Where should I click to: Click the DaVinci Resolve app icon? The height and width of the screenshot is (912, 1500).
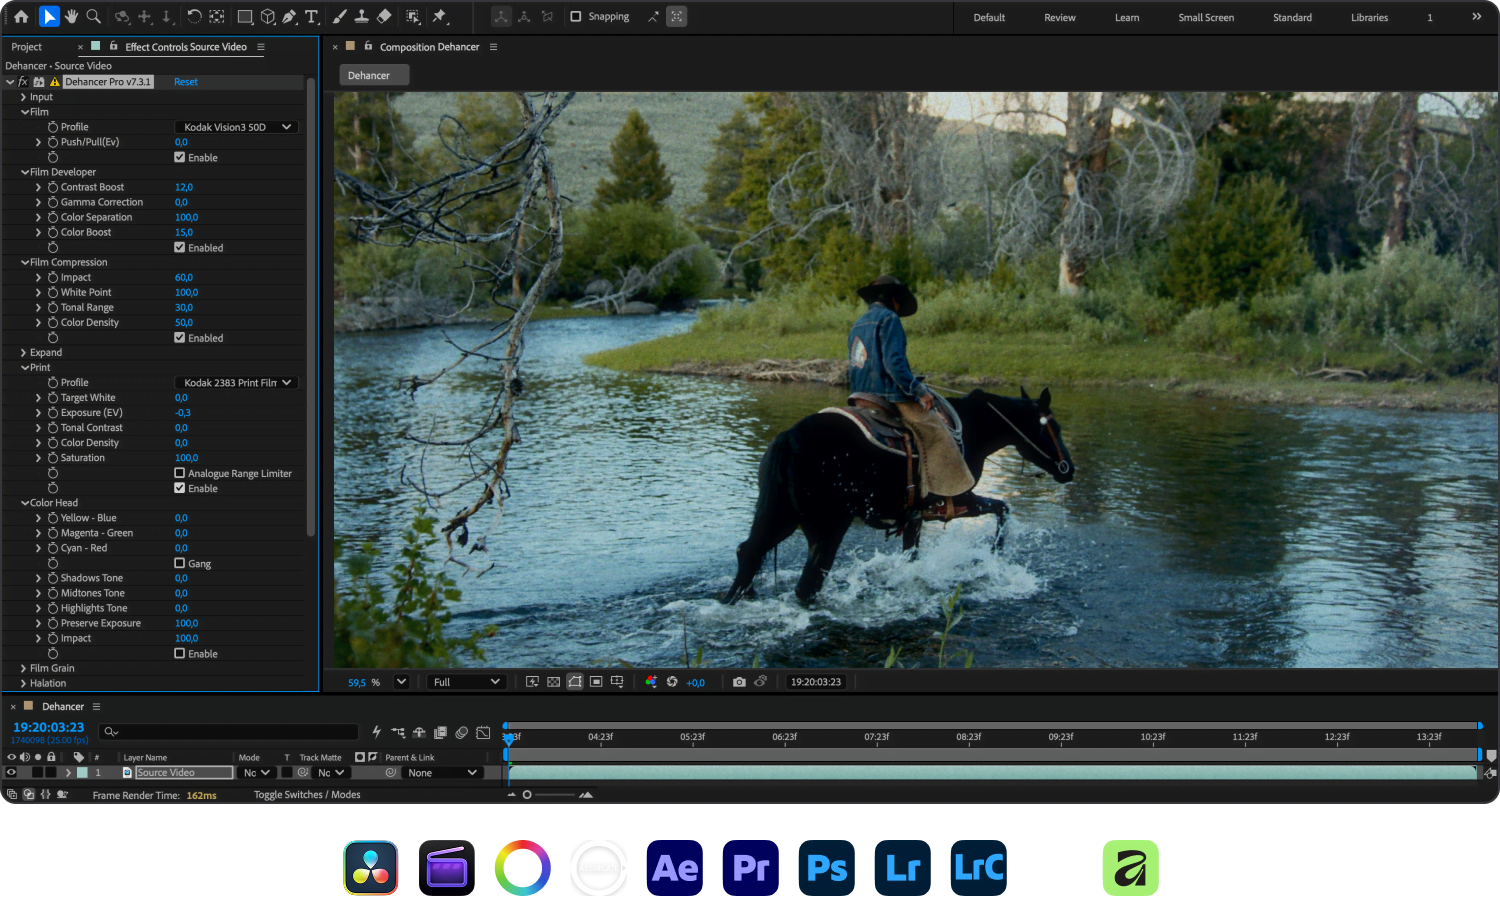click(x=371, y=868)
